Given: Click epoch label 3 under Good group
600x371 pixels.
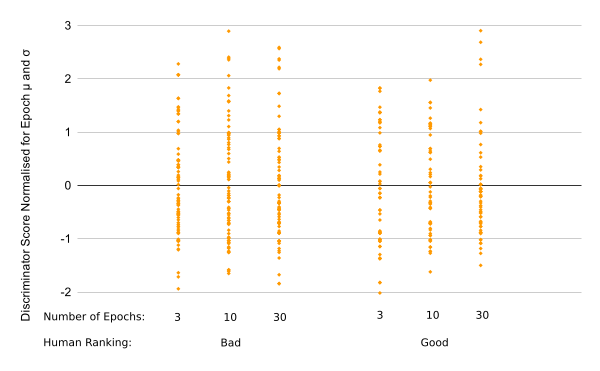Looking at the screenshot, I should [x=380, y=315].
